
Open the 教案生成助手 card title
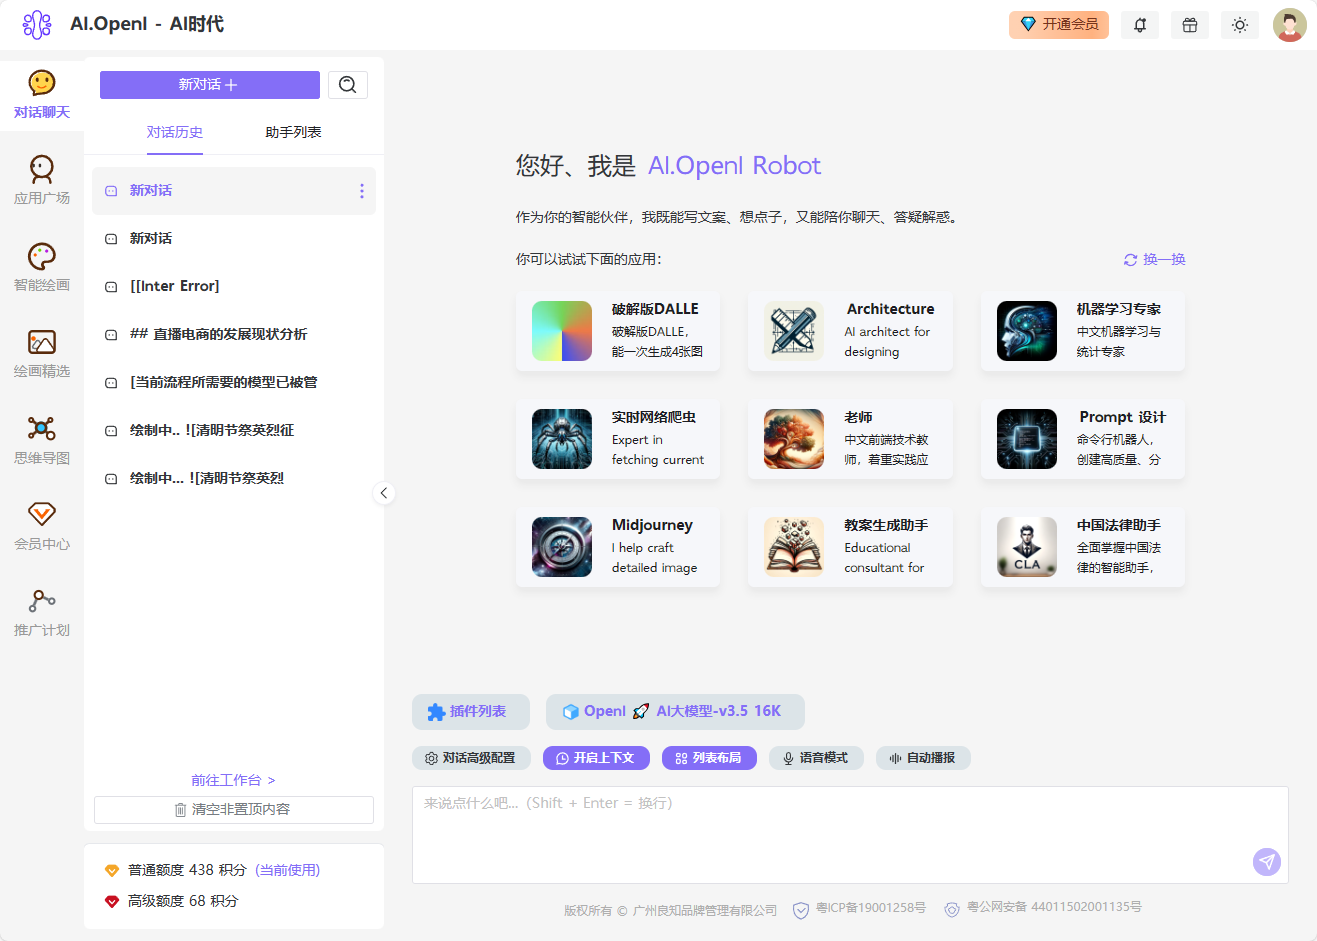pos(886,525)
